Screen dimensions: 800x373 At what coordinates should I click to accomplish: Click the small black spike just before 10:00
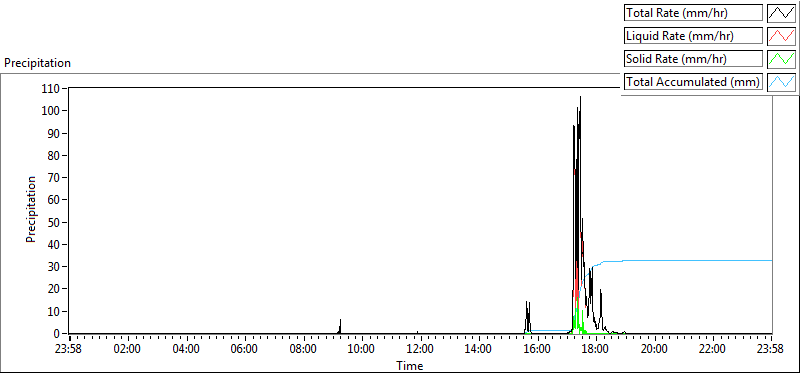tap(340, 326)
